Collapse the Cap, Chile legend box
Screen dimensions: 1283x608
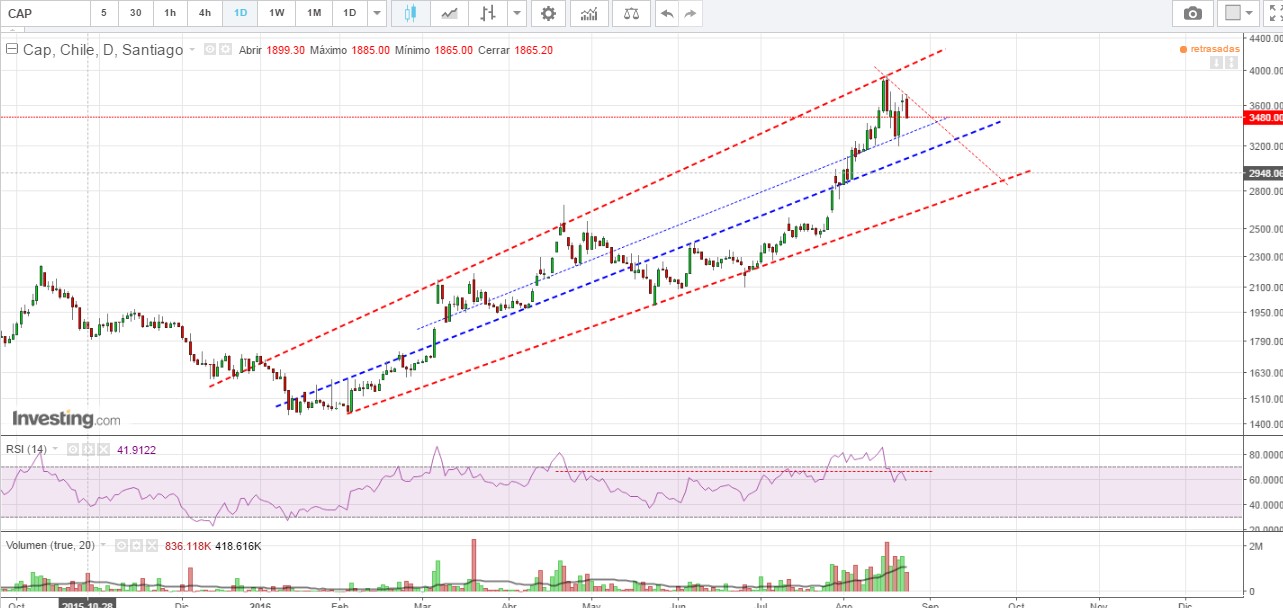(12, 49)
